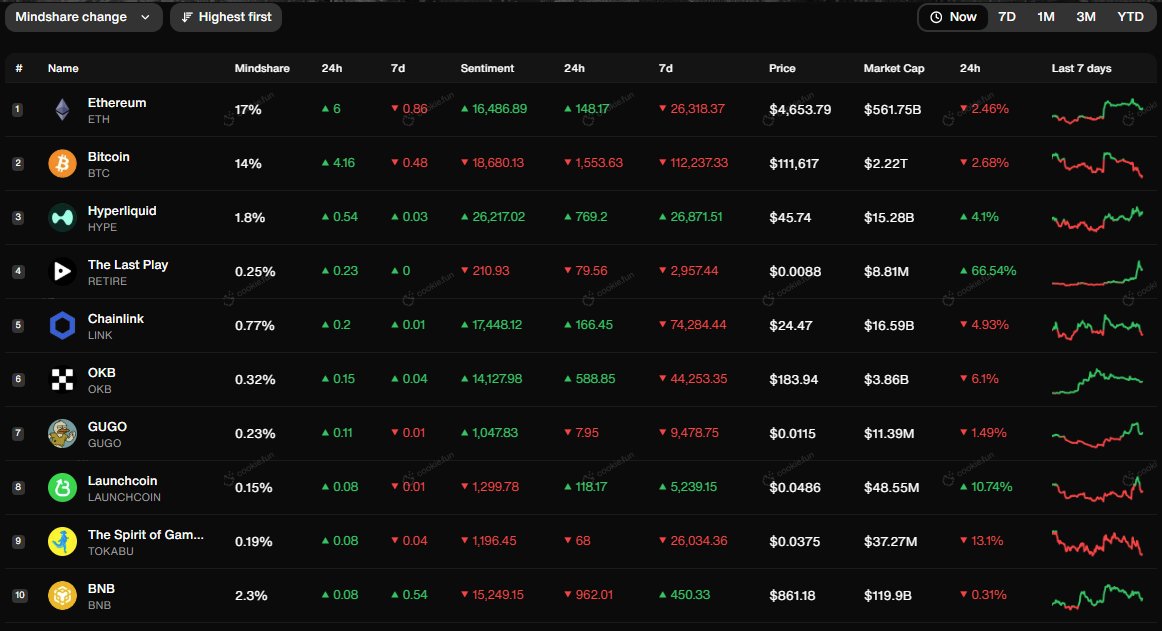Open the OKB 7-day sparkline chart
The height and width of the screenshot is (631, 1162).
coord(1097,380)
